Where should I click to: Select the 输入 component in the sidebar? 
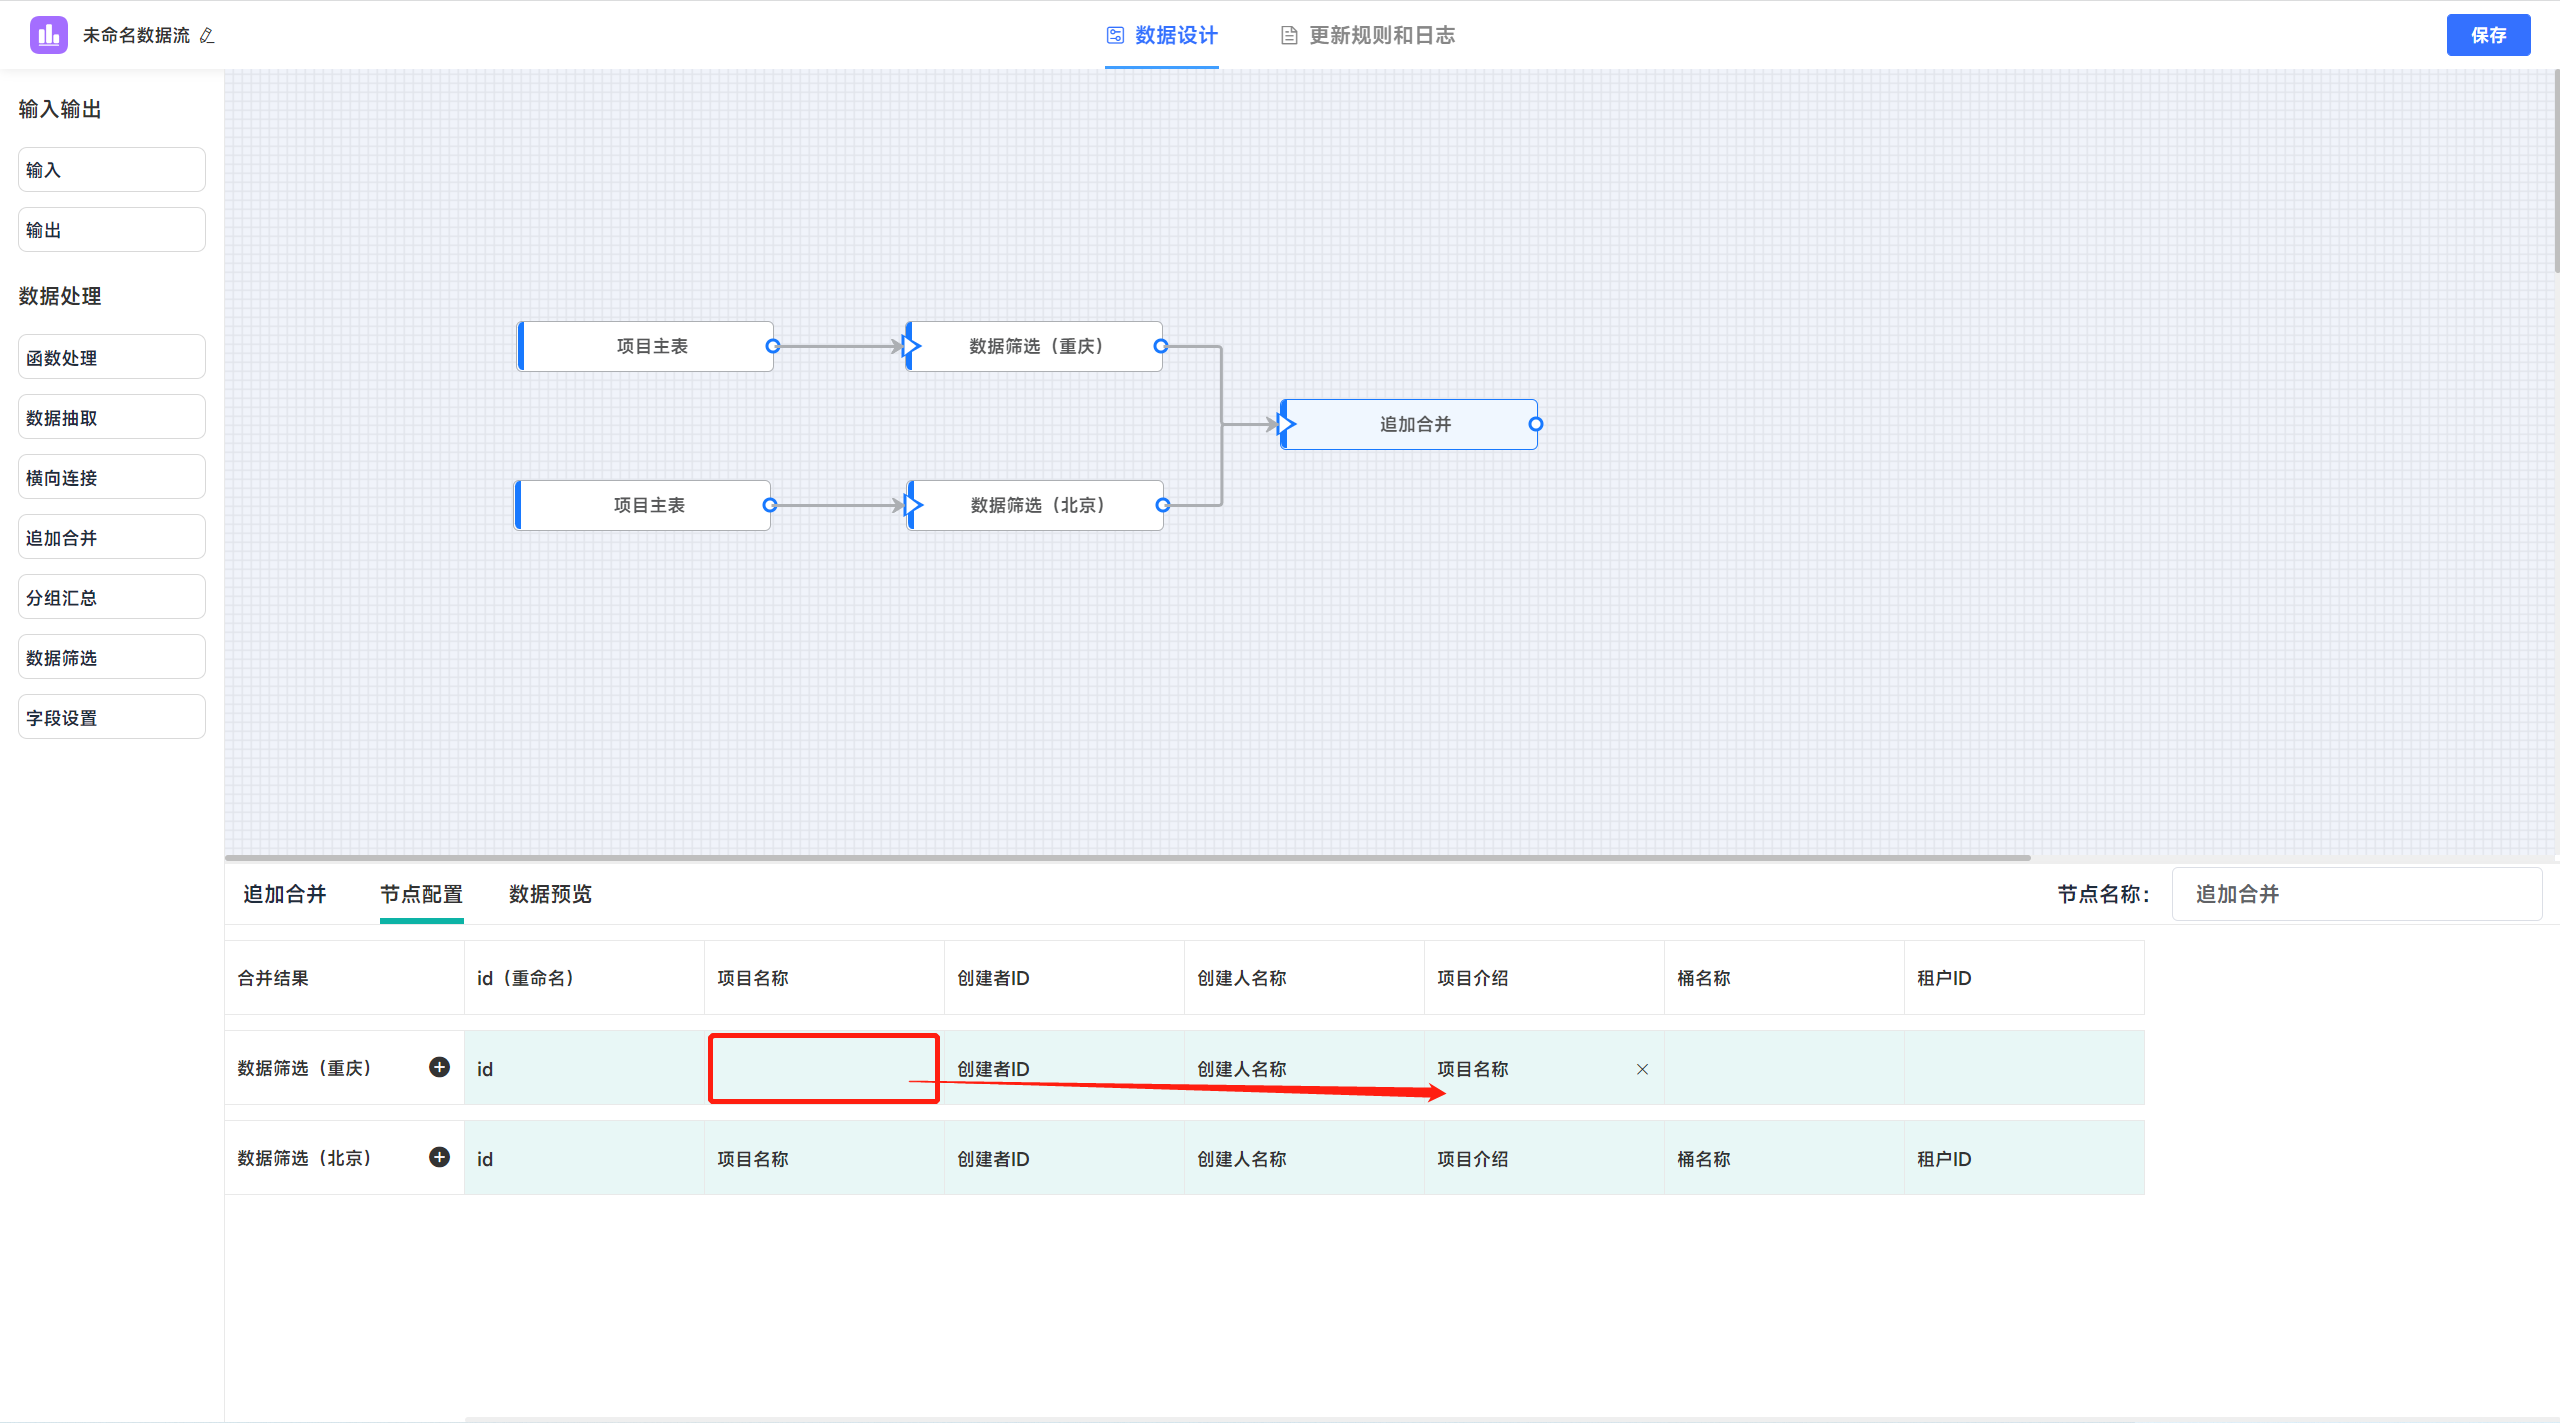point(112,170)
